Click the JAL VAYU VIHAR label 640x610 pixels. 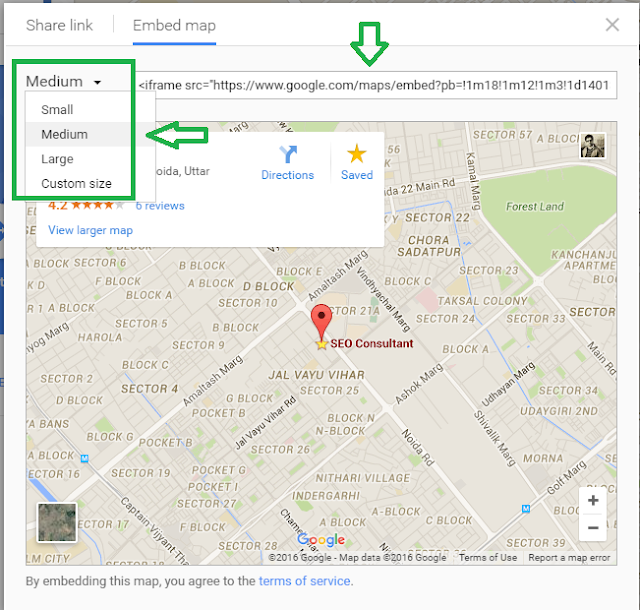tap(316, 375)
